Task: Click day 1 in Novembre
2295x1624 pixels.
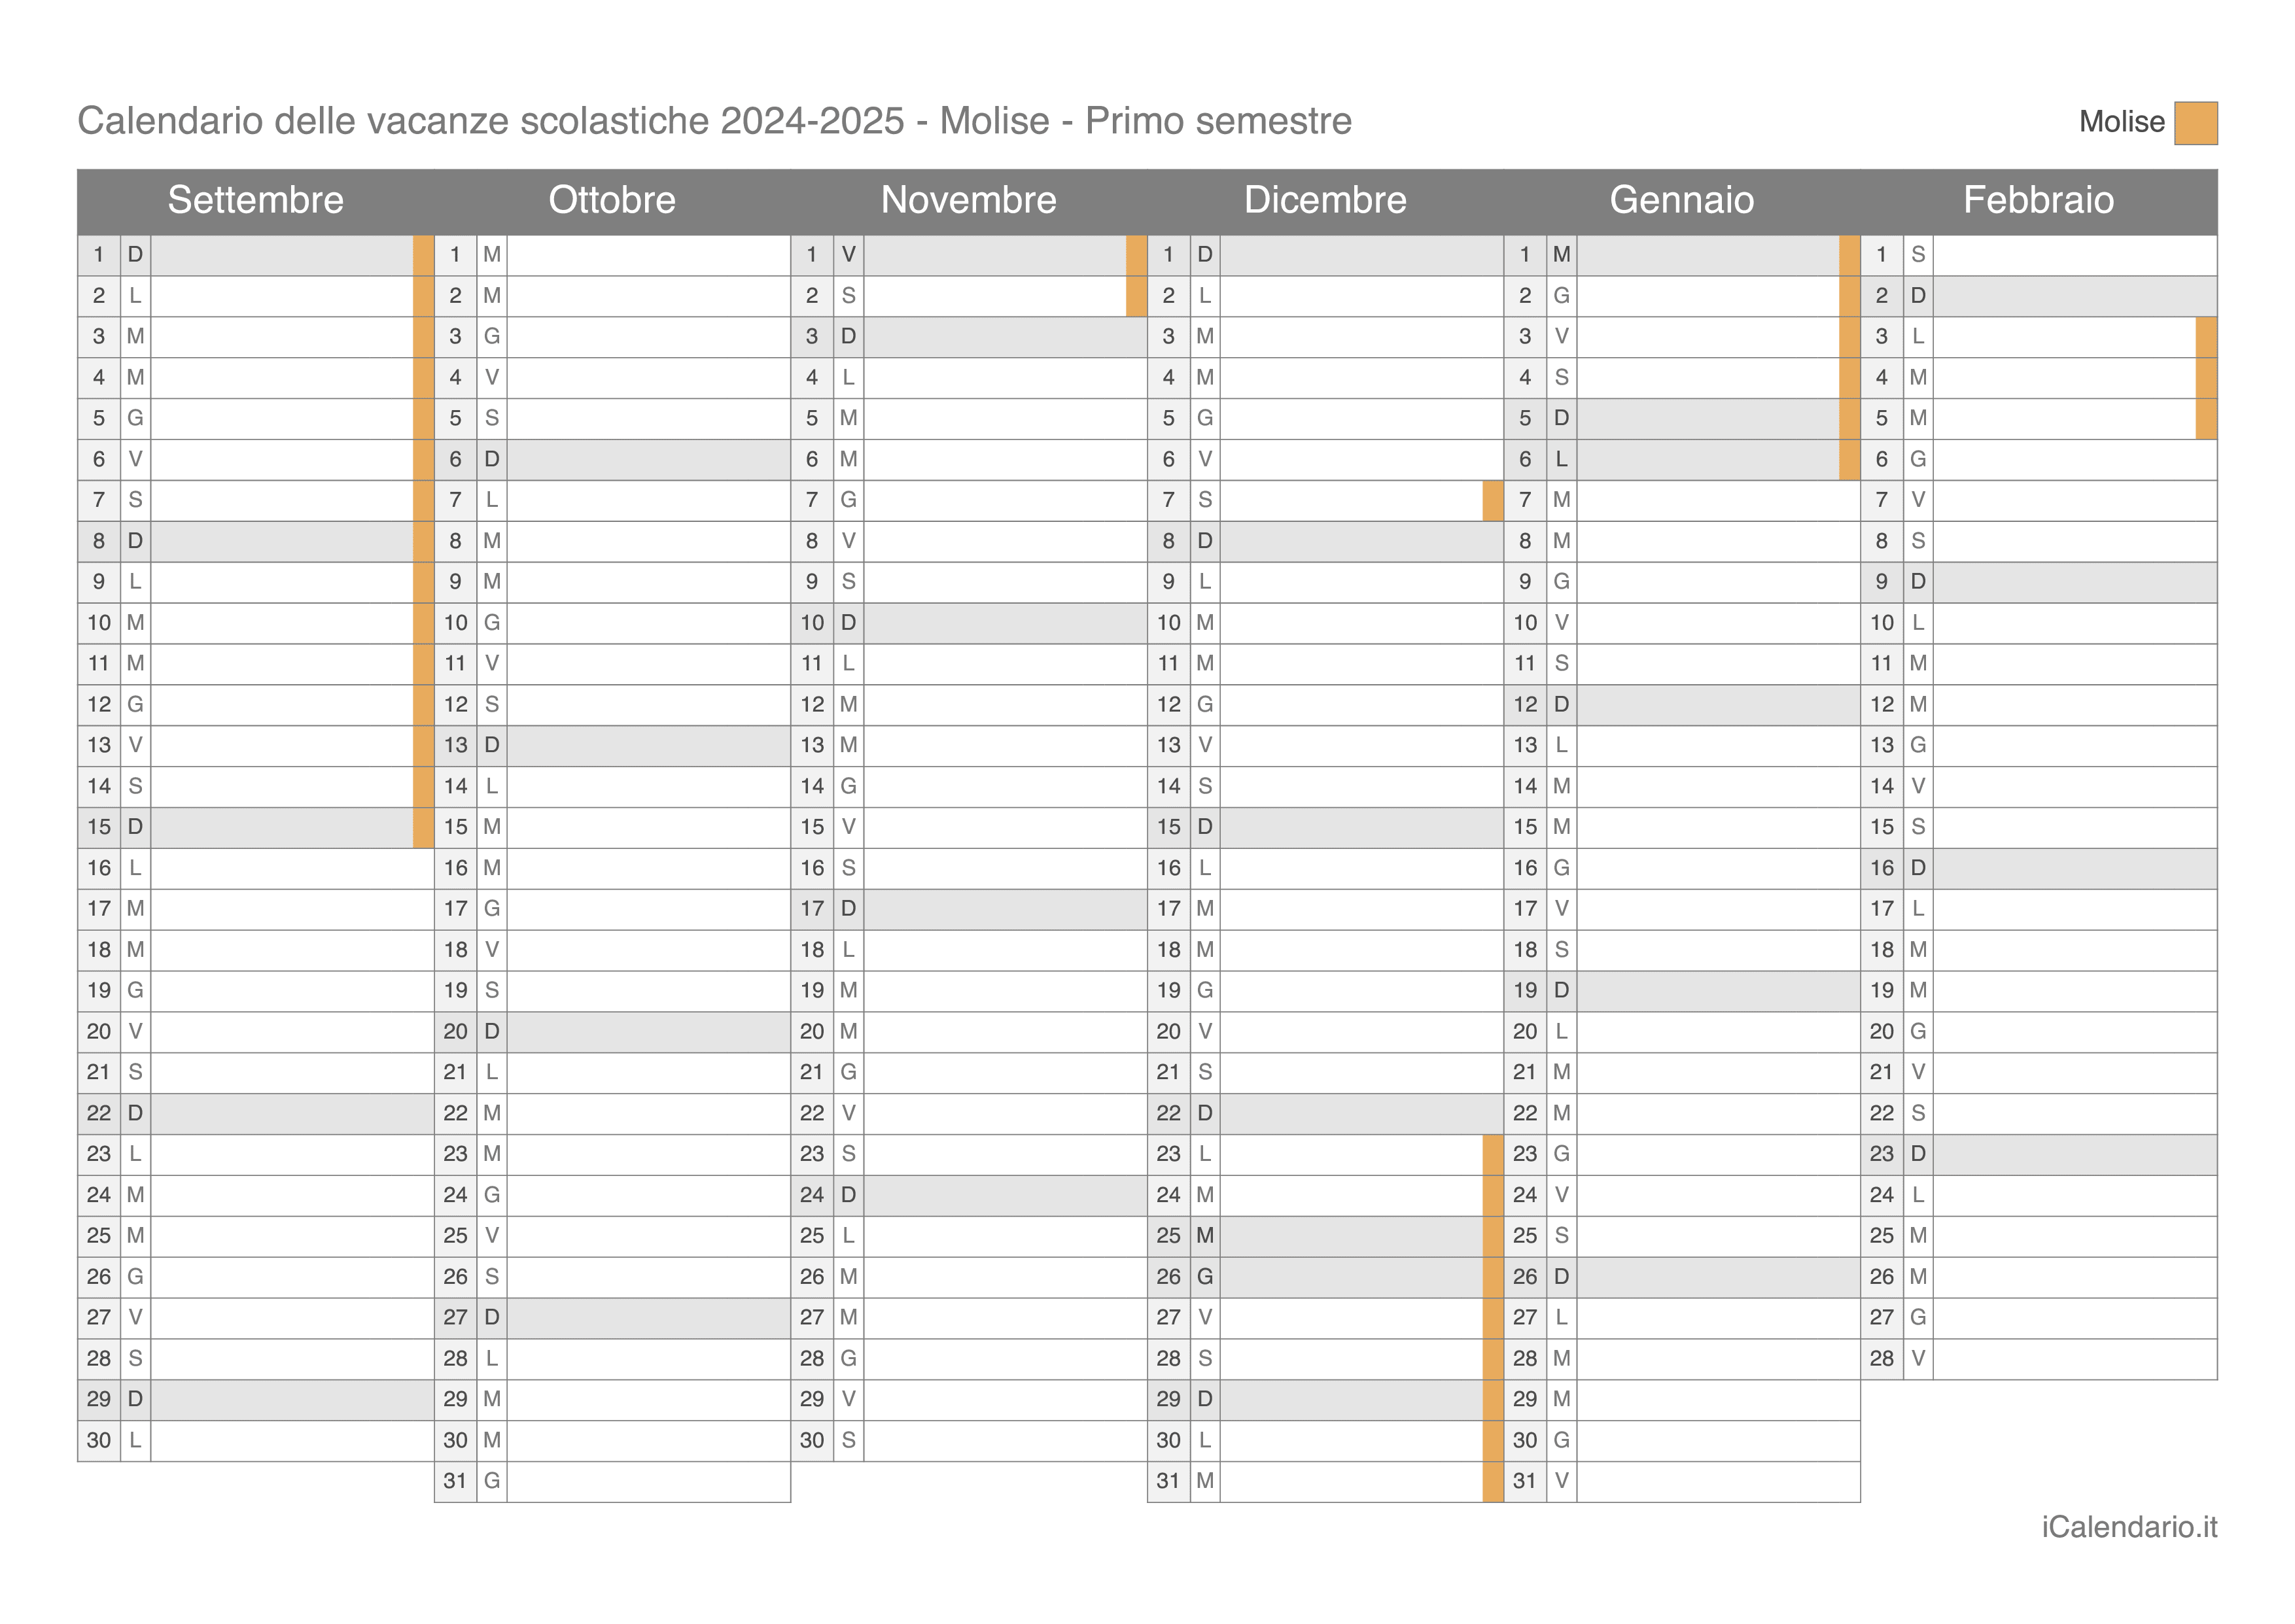Action: pyautogui.click(x=812, y=255)
